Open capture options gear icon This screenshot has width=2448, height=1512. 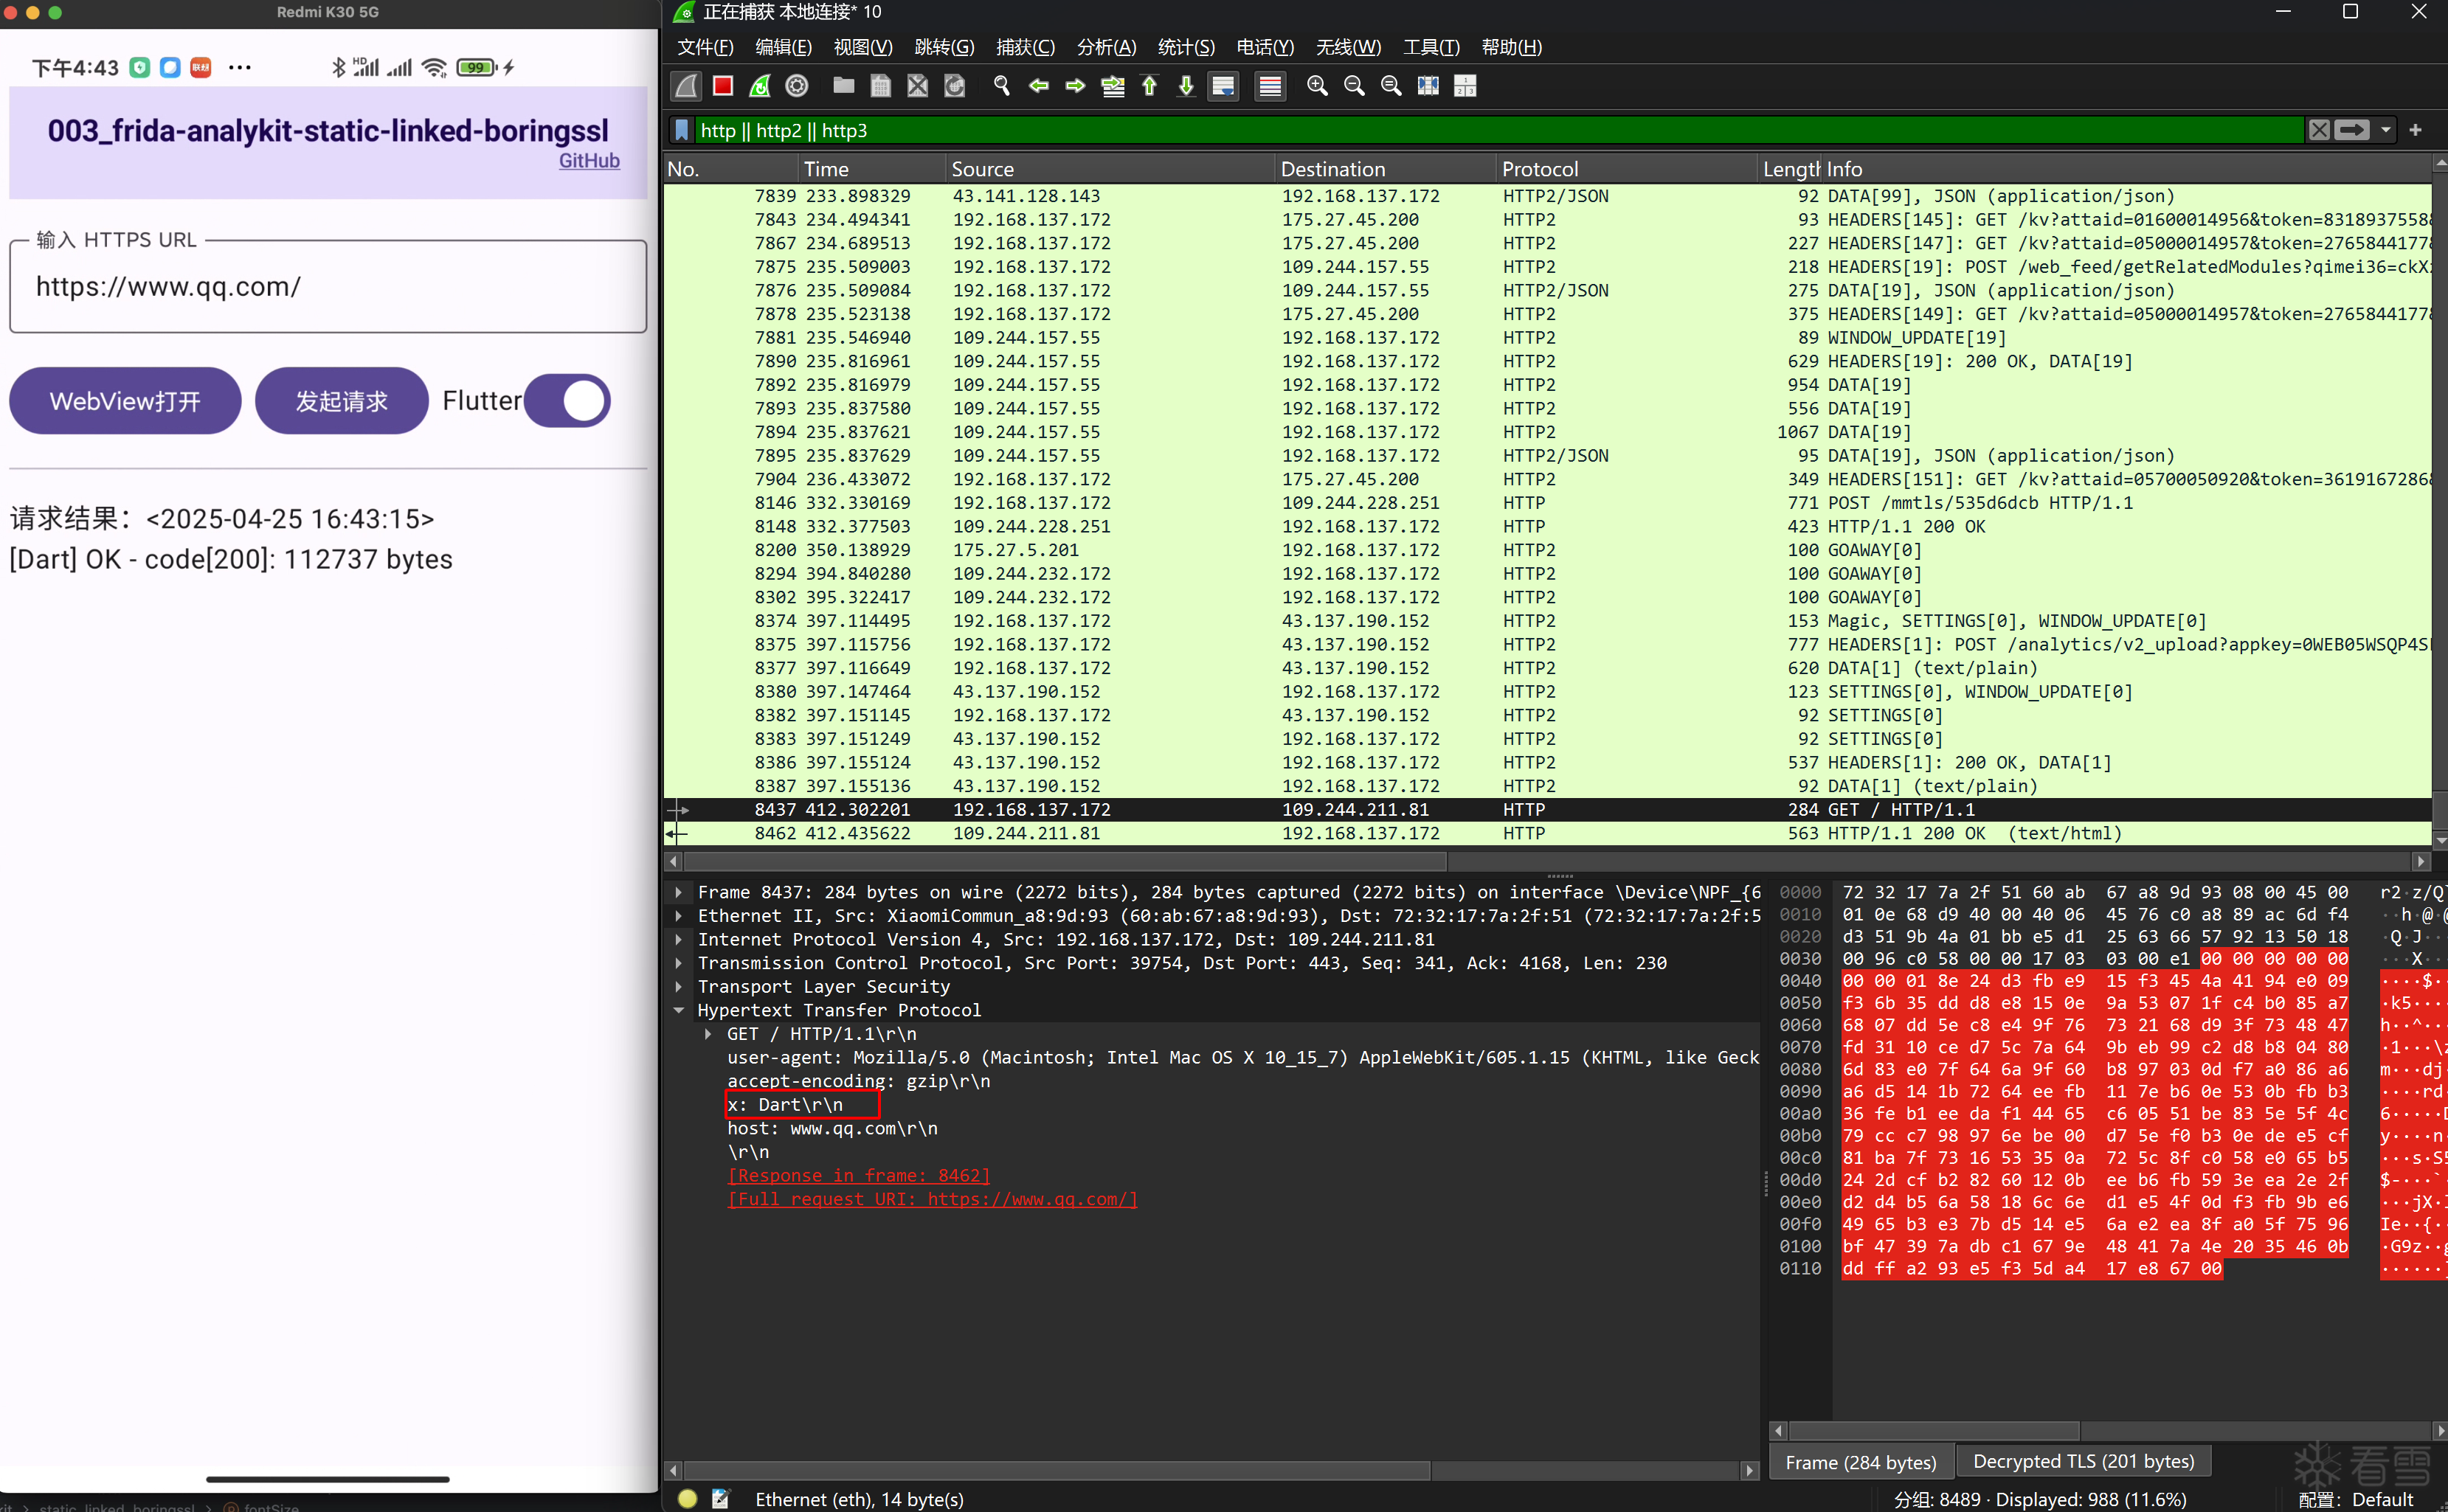(x=797, y=86)
